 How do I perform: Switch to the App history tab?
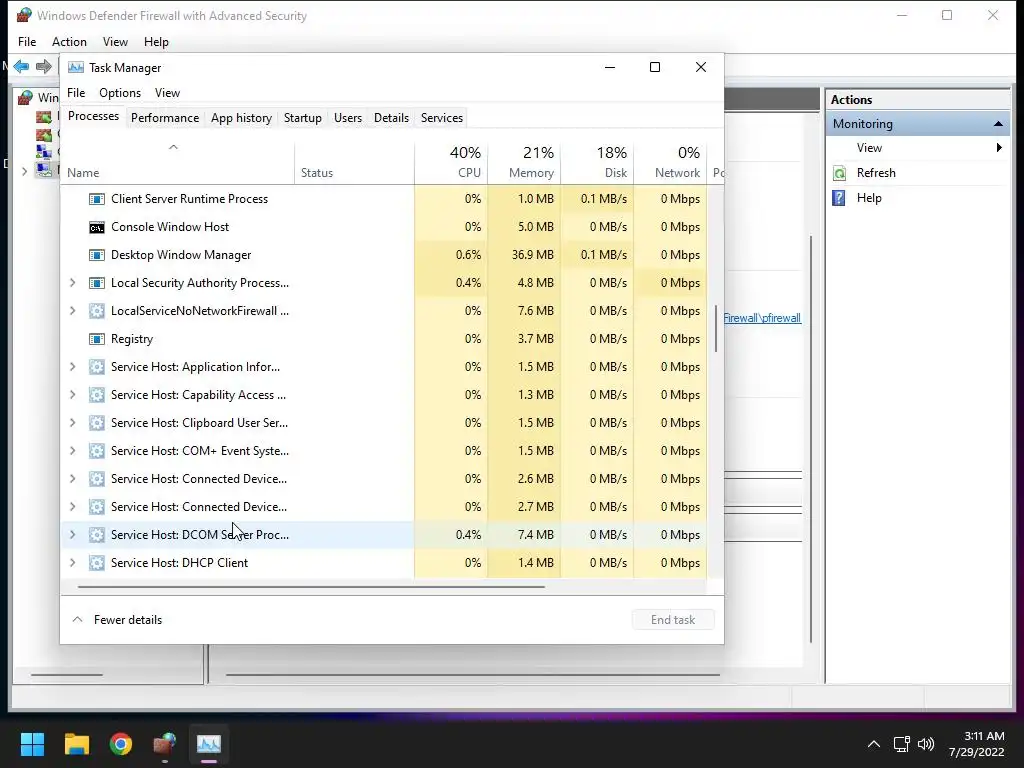coord(241,118)
